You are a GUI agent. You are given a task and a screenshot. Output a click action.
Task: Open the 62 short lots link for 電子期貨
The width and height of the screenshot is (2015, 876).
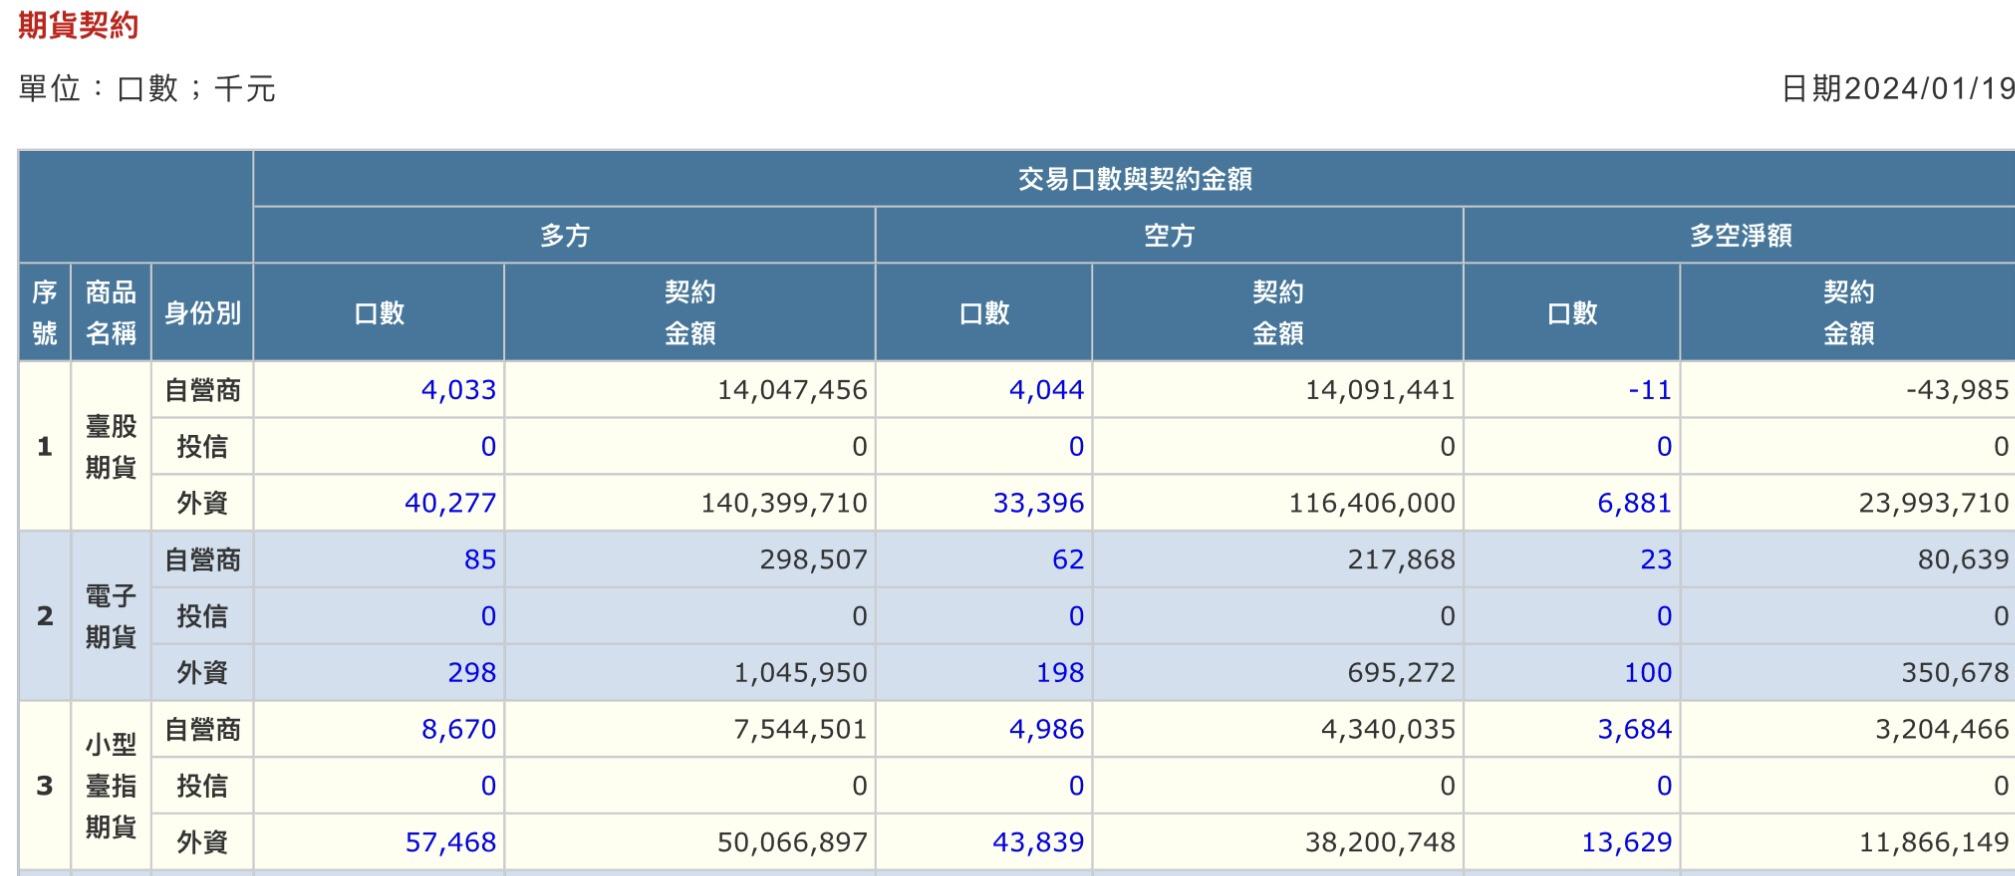point(1068,560)
